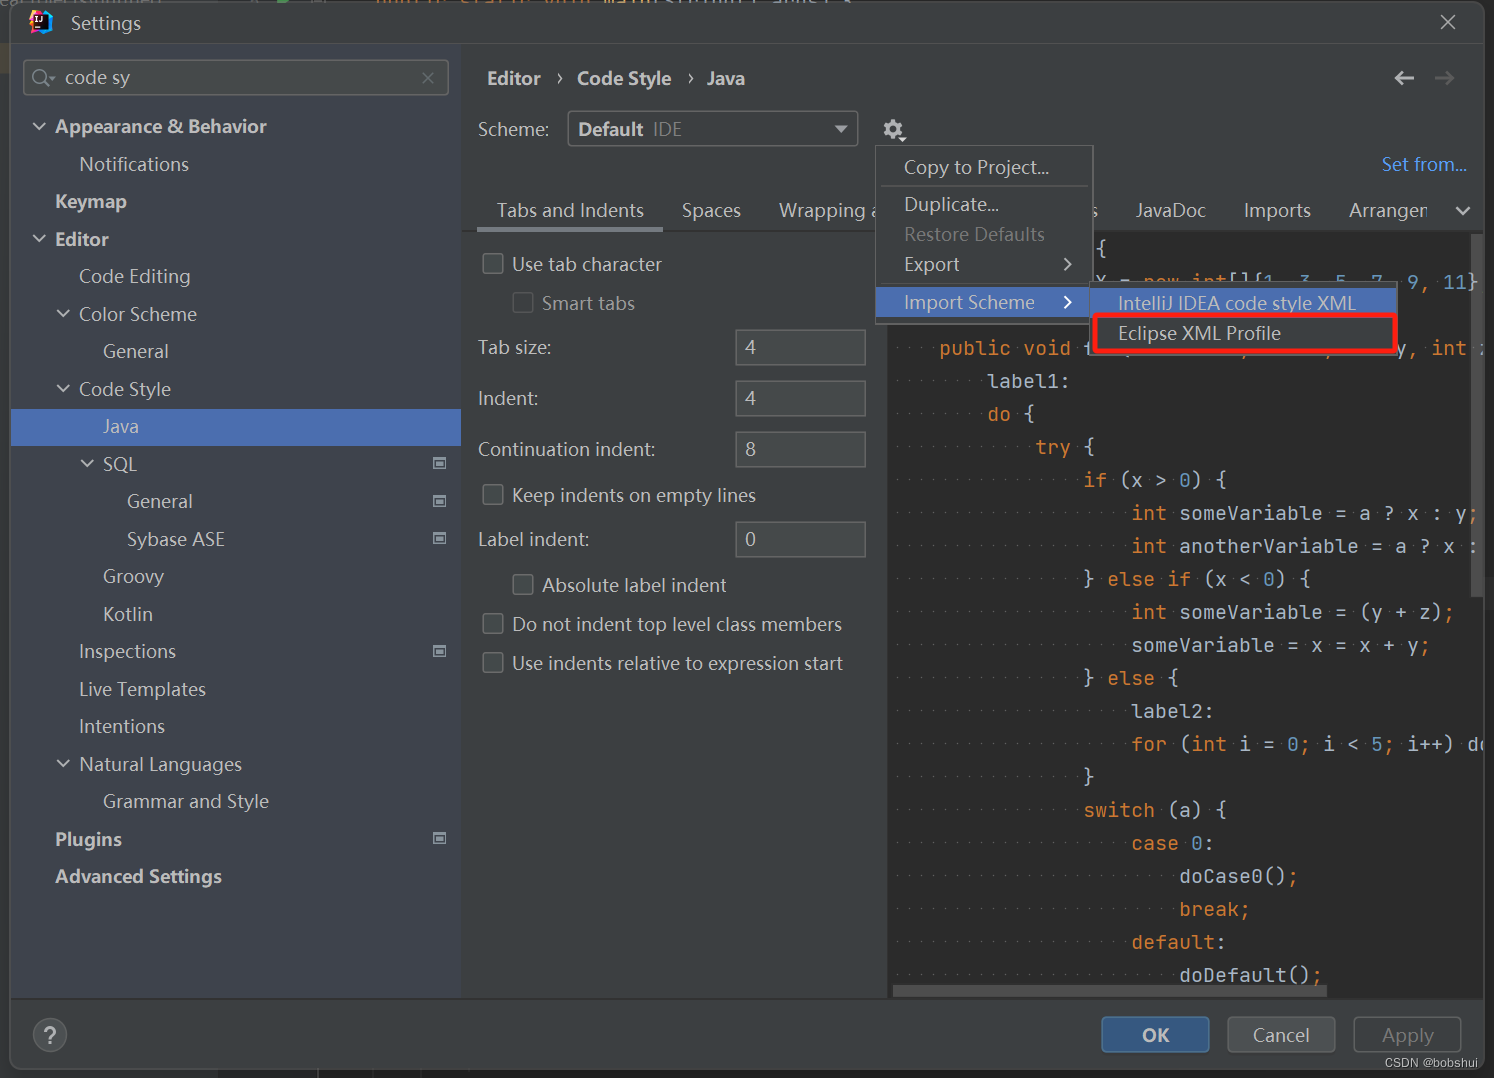Toggle the Smart tabs checkbox
Image resolution: width=1494 pixels, height=1078 pixels.
523,303
